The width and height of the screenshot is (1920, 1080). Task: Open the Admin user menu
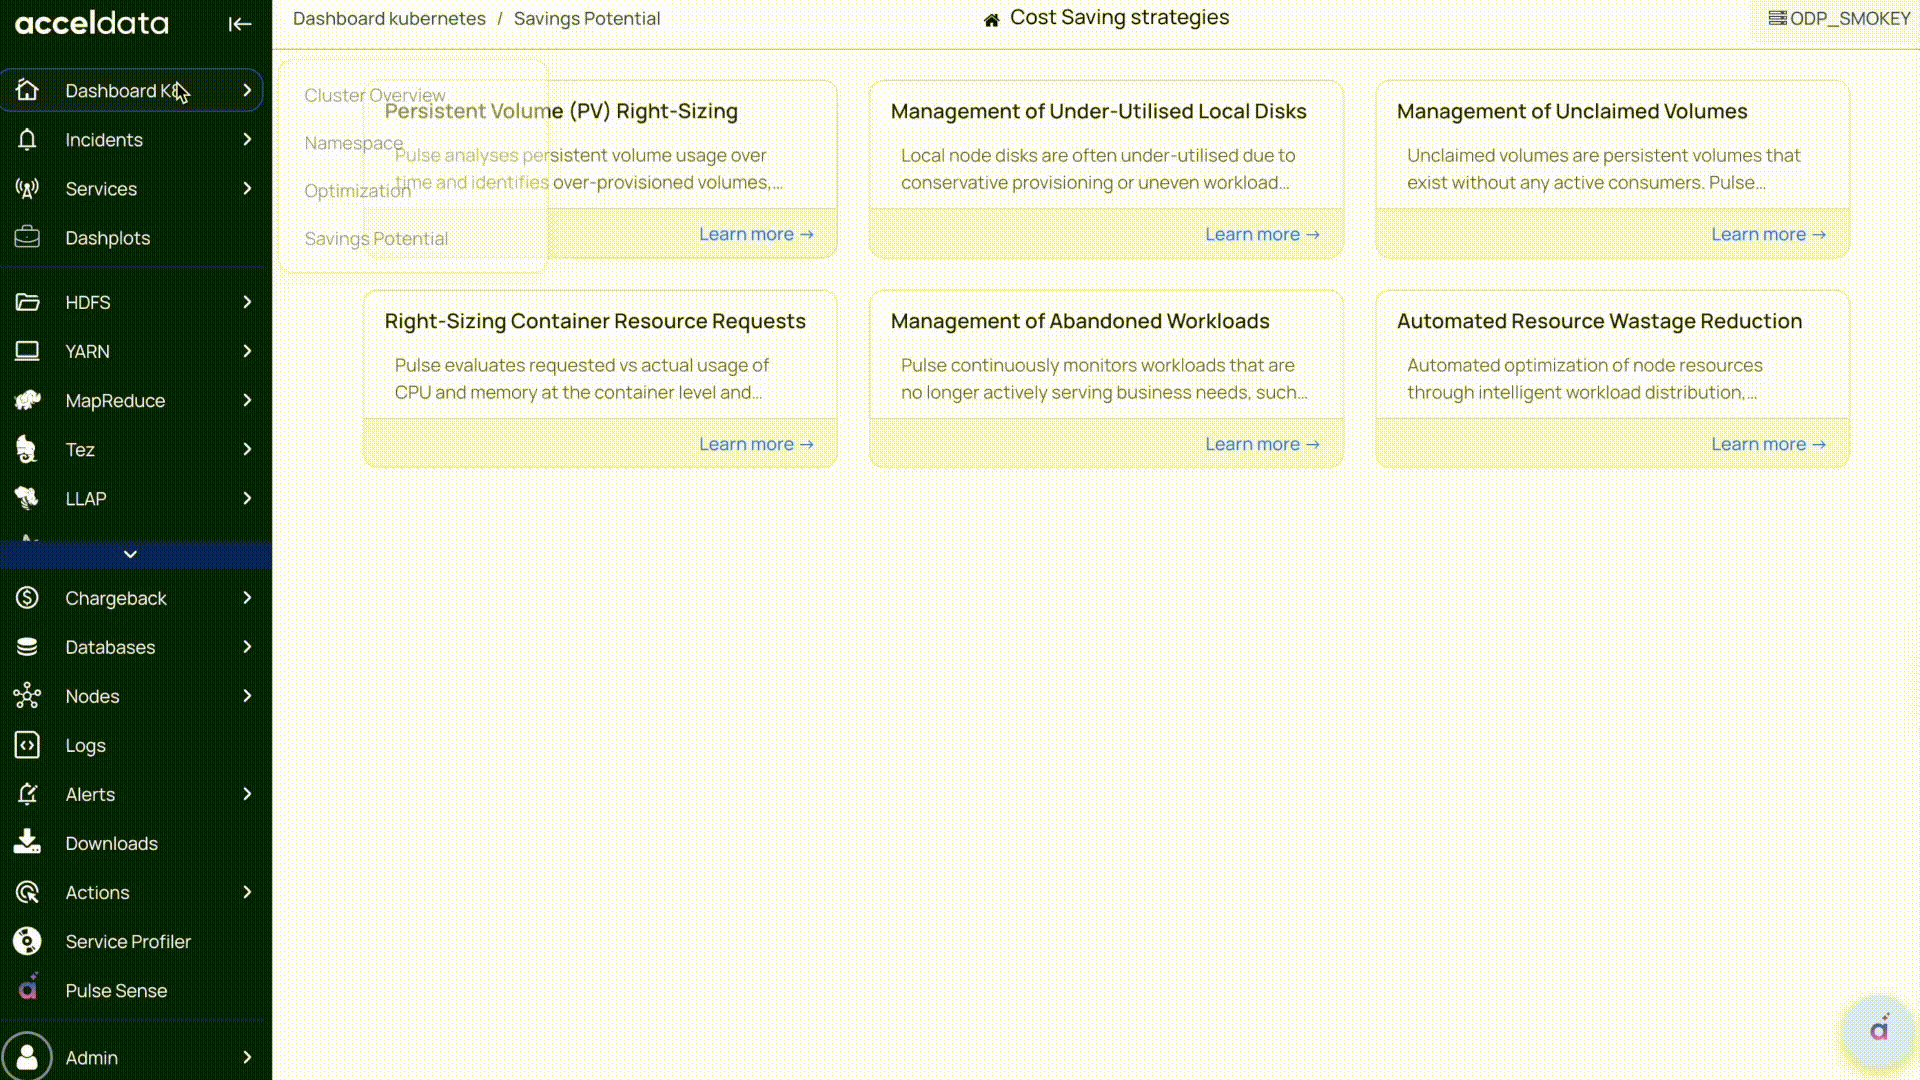91,1057
